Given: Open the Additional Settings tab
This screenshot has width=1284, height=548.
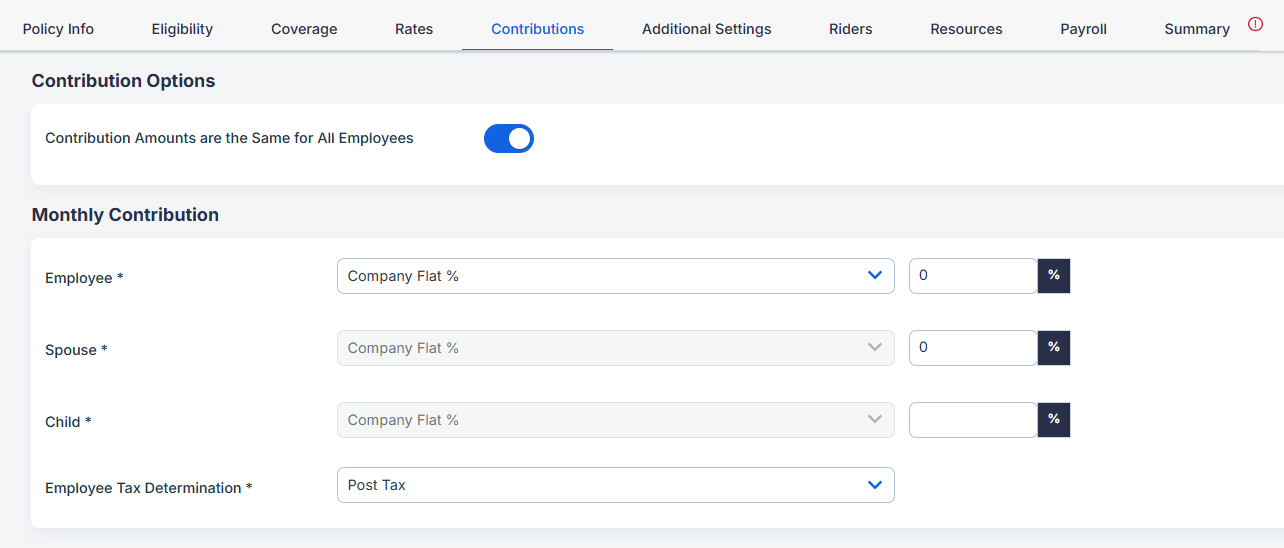Looking at the screenshot, I should tap(707, 29).
